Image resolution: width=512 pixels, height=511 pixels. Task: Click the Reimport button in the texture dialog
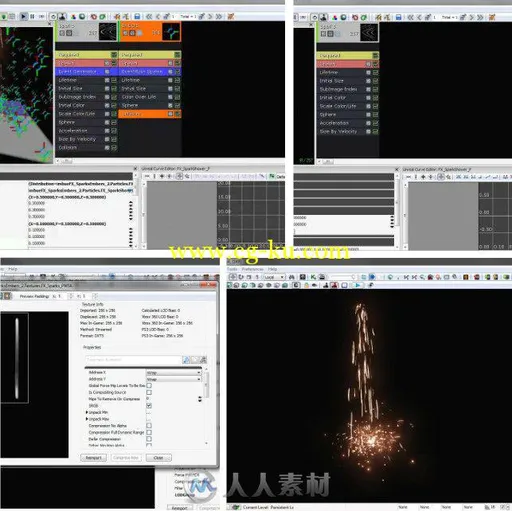pyautogui.click(x=94, y=458)
